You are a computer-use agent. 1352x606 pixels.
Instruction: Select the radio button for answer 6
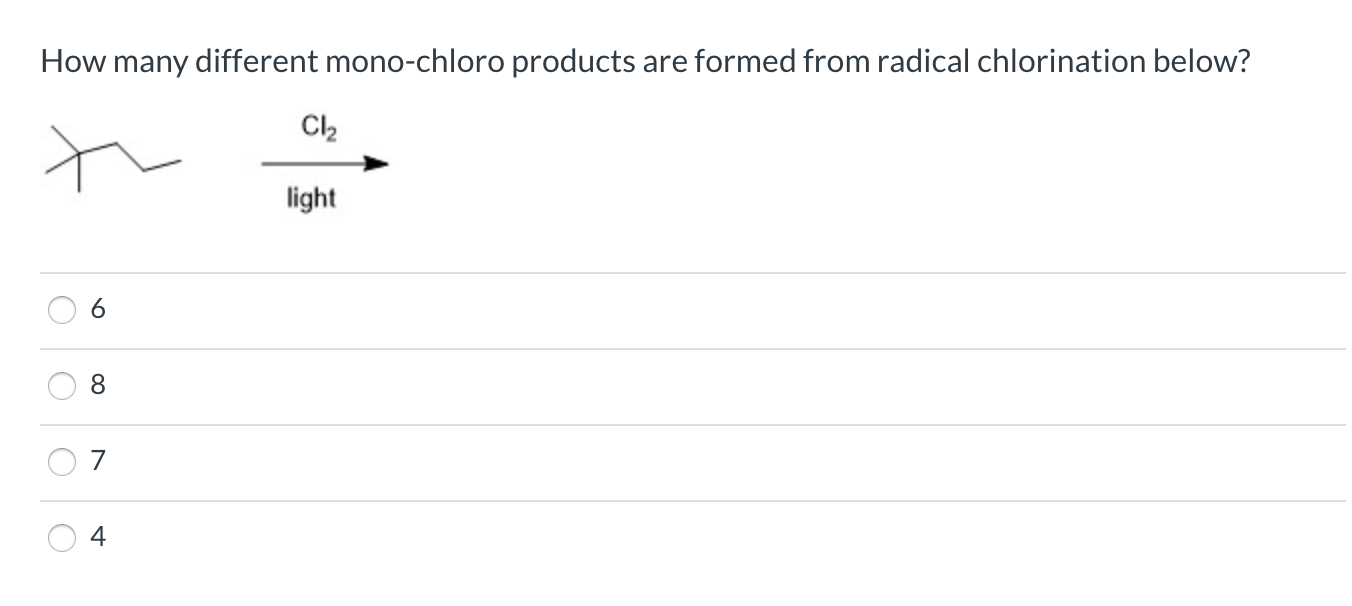pyautogui.click(x=62, y=310)
